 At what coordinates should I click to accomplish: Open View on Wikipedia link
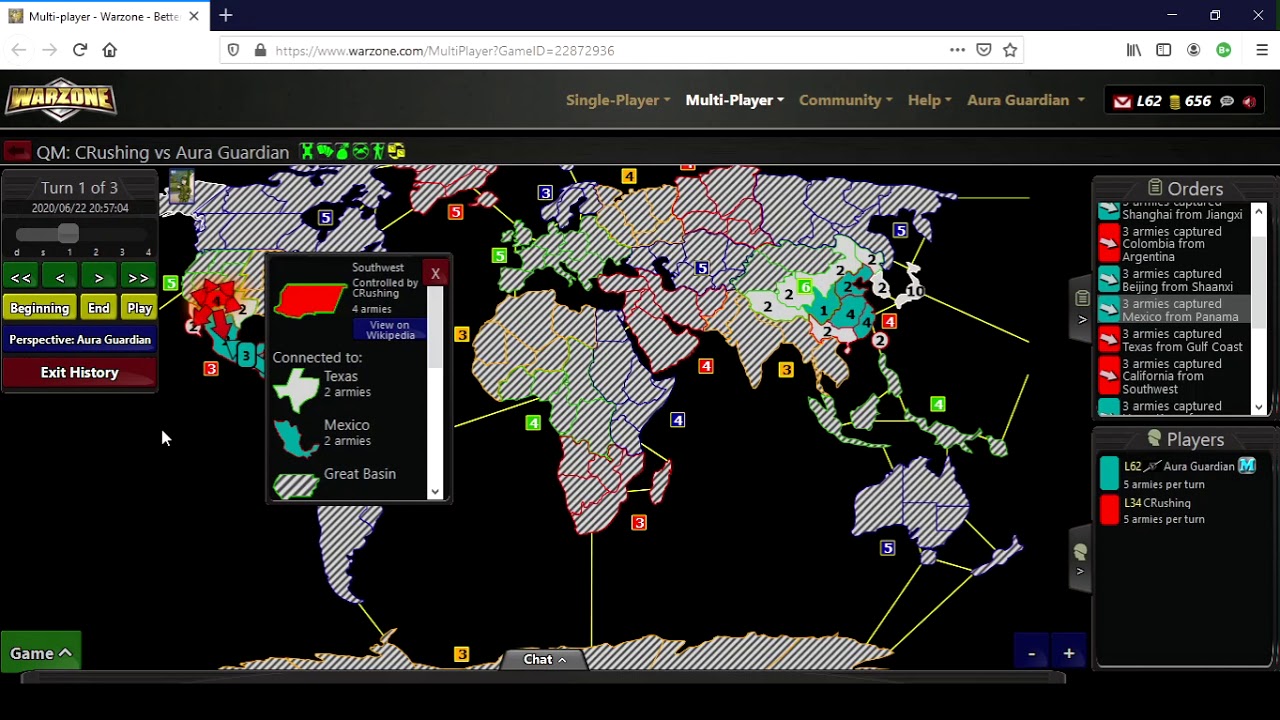(390, 330)
